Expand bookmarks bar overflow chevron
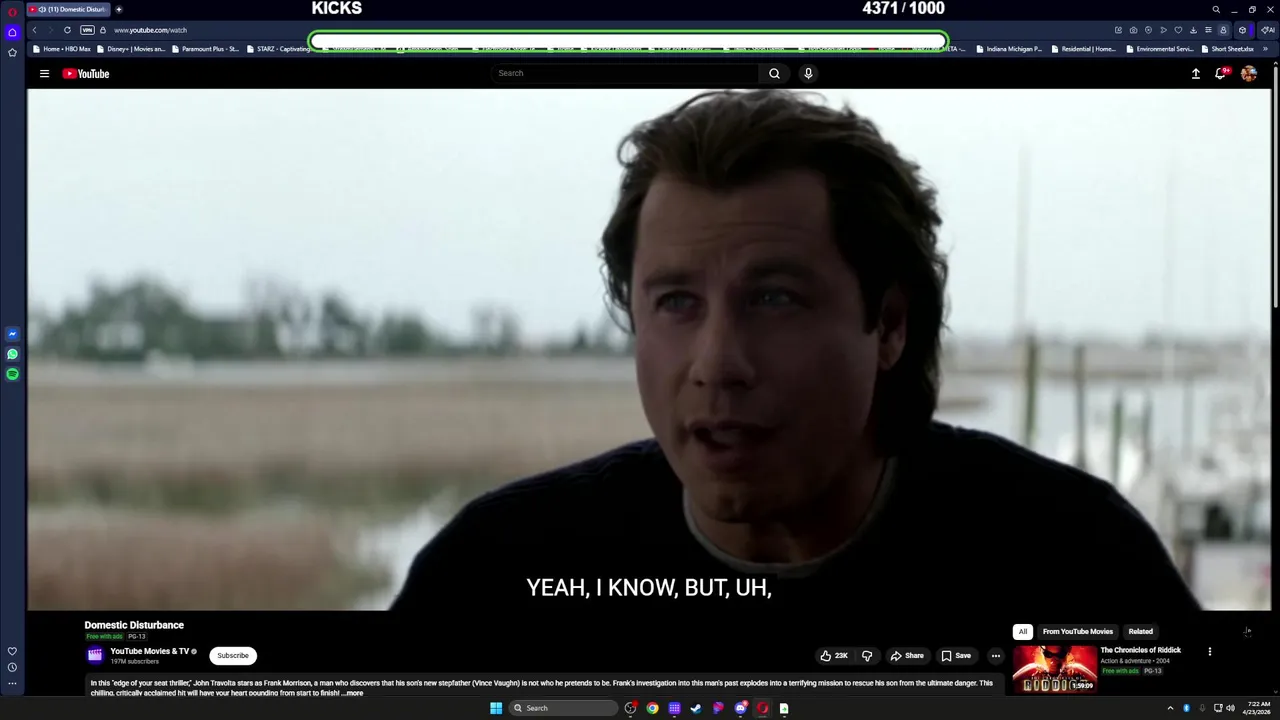This screenshot has height=720, width=1280. [1266, 48]
